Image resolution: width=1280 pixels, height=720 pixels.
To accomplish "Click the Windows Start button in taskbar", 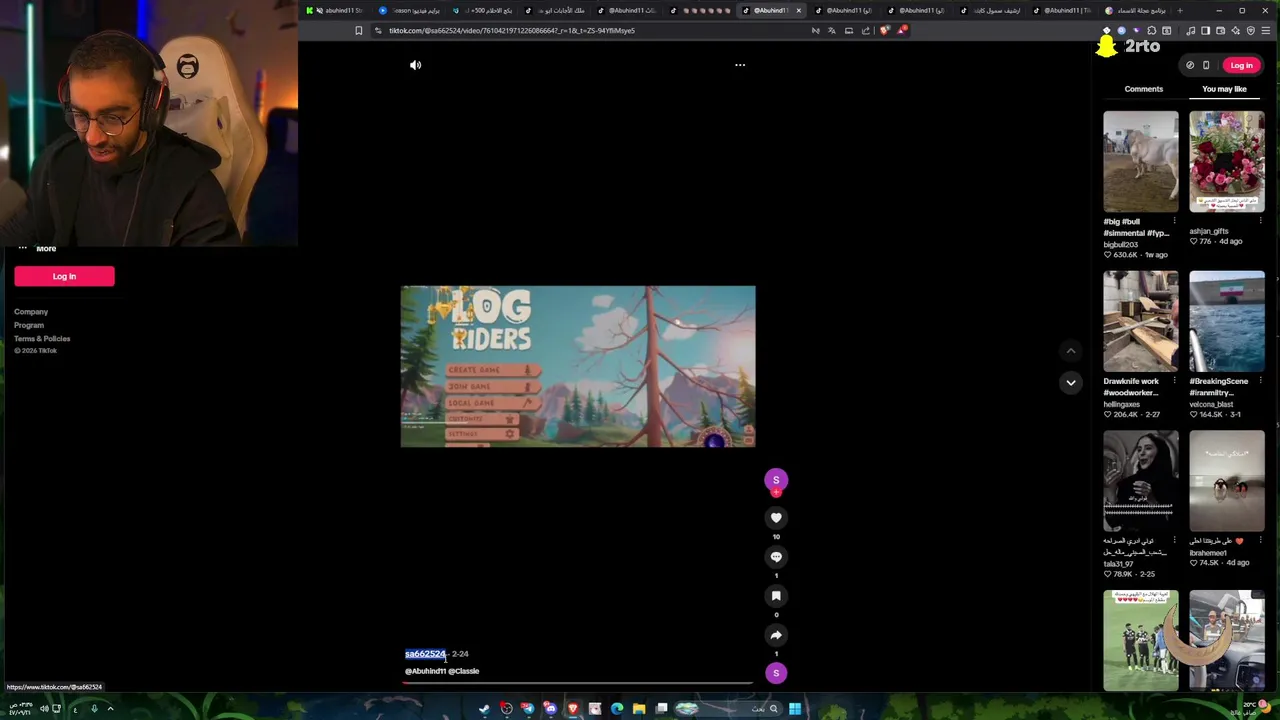I will click(795, 709).
